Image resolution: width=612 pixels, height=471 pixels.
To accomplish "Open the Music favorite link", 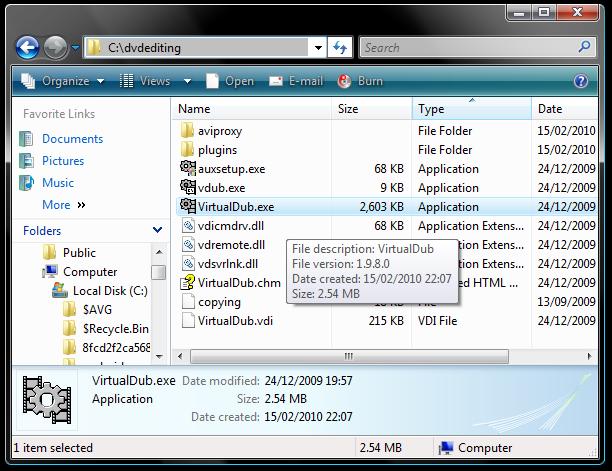I will [58, 183].
